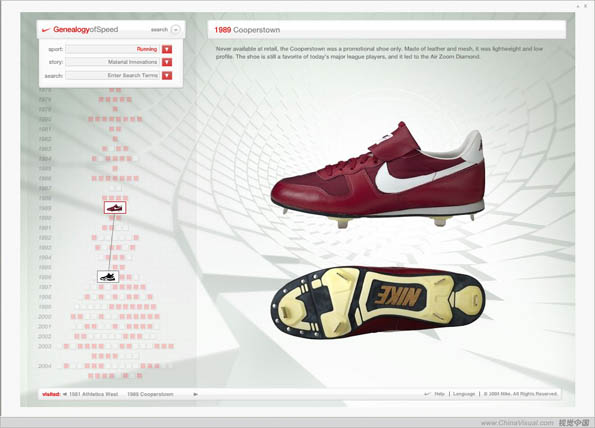Select the first red marker in the 2000 row
This screenshot has width=595, height=428.
[73, 316]
